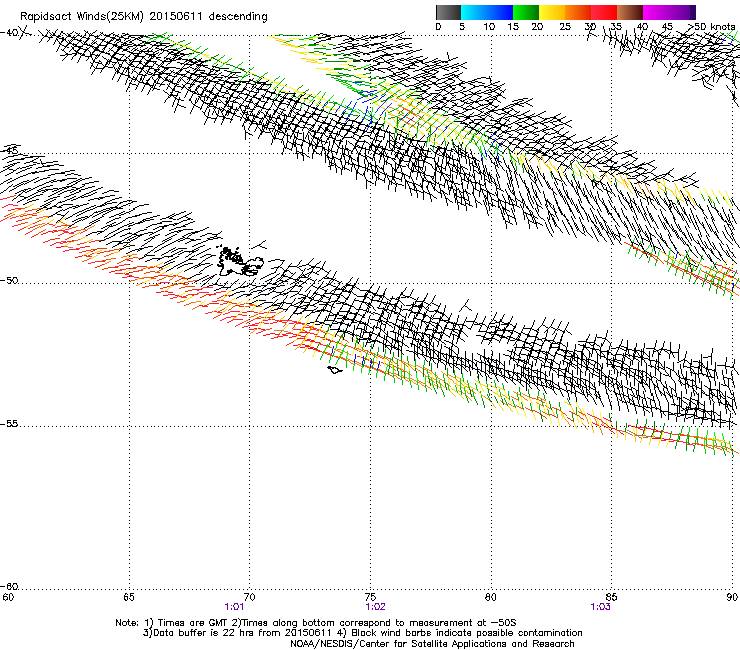Screen dimensions: 740x650
Task: Click the longitude label 65
Action: click(x=129, y=597)
